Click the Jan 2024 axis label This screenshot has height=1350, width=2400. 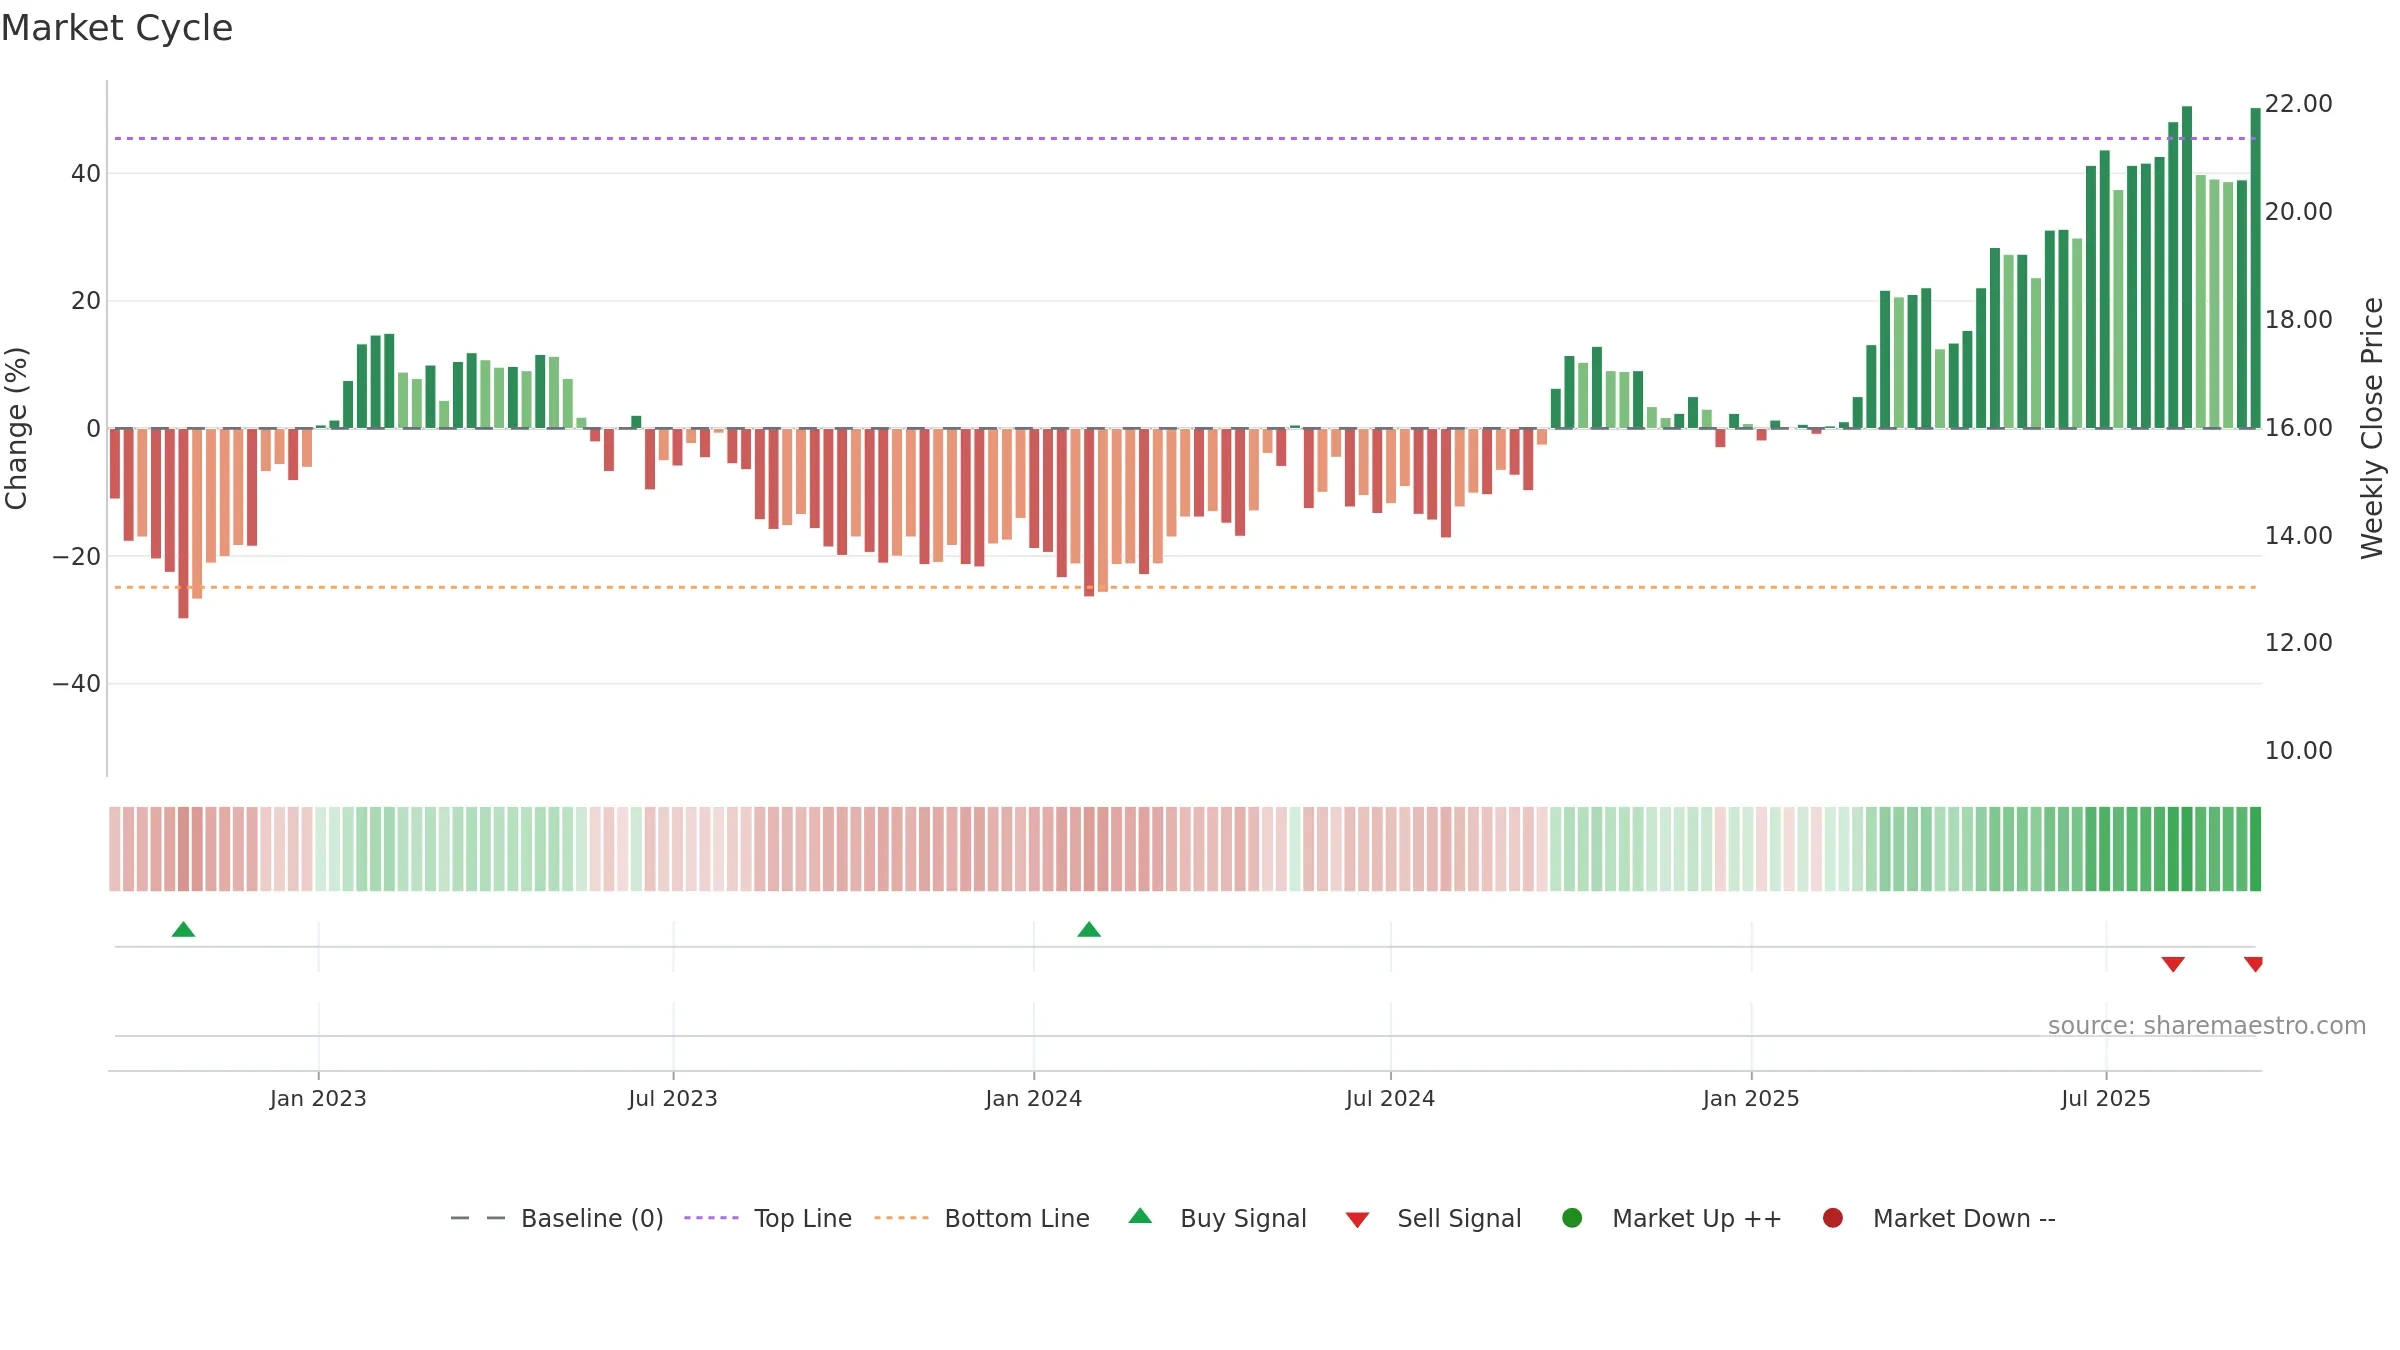(1033, 1098)
